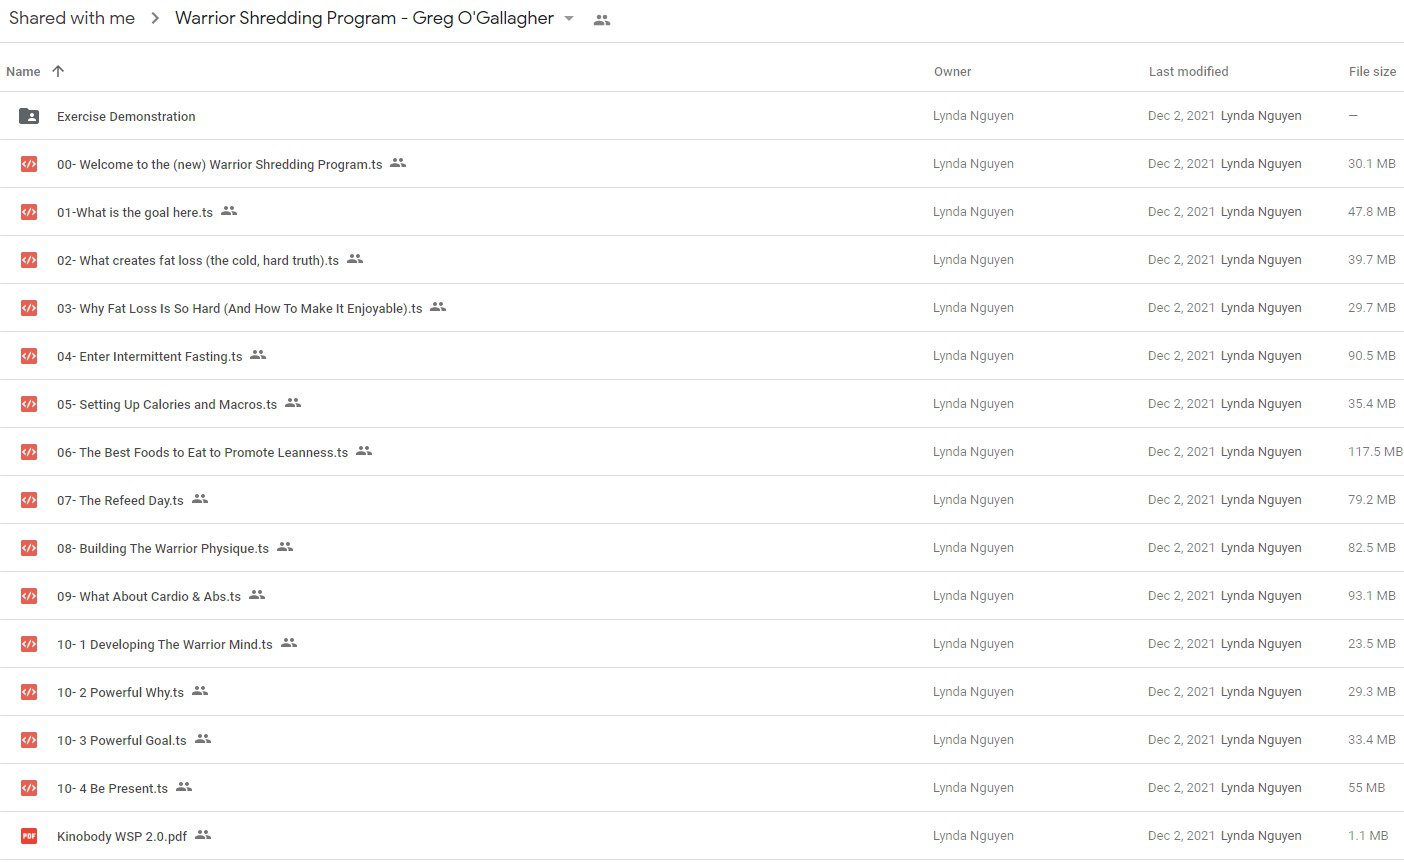Select 04- Enter Intermittent Fasting.ts file name
The height and width of the screenshot is (864, 1404).
tap(150, 357)
